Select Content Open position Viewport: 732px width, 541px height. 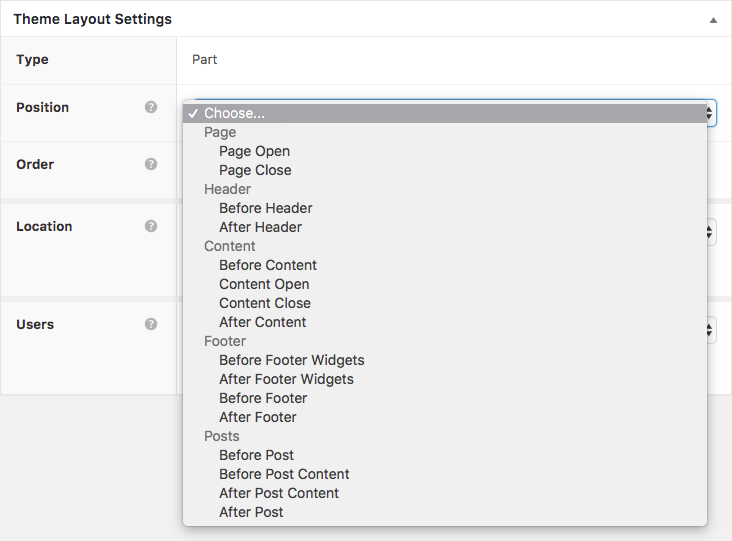click(x=264, y=284)
